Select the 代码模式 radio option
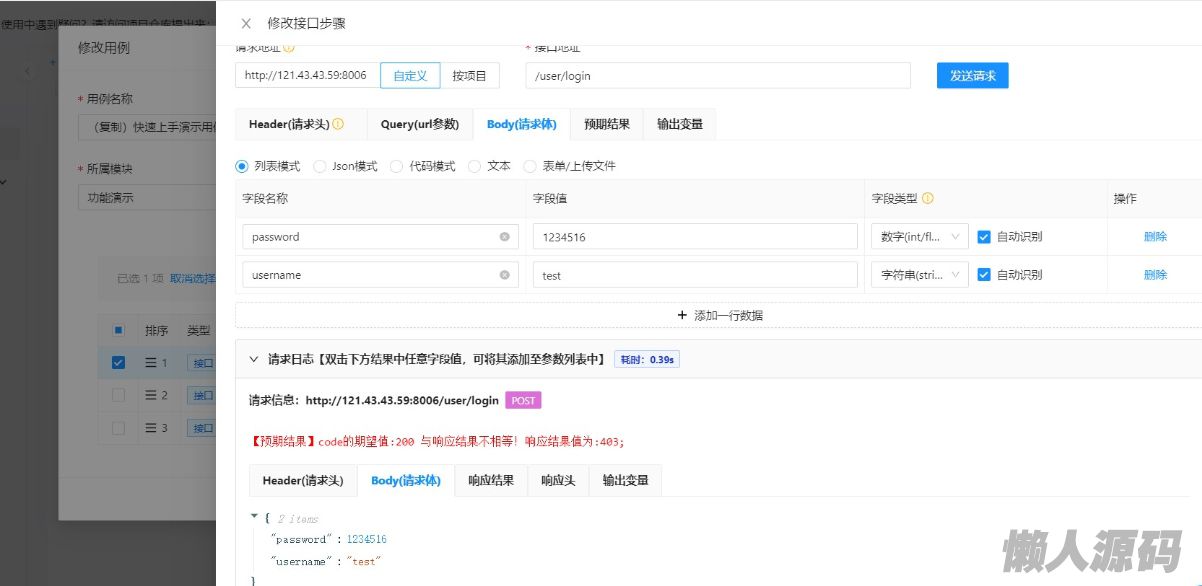Viewport: 1202px width, 586px height. click(397, 166)
